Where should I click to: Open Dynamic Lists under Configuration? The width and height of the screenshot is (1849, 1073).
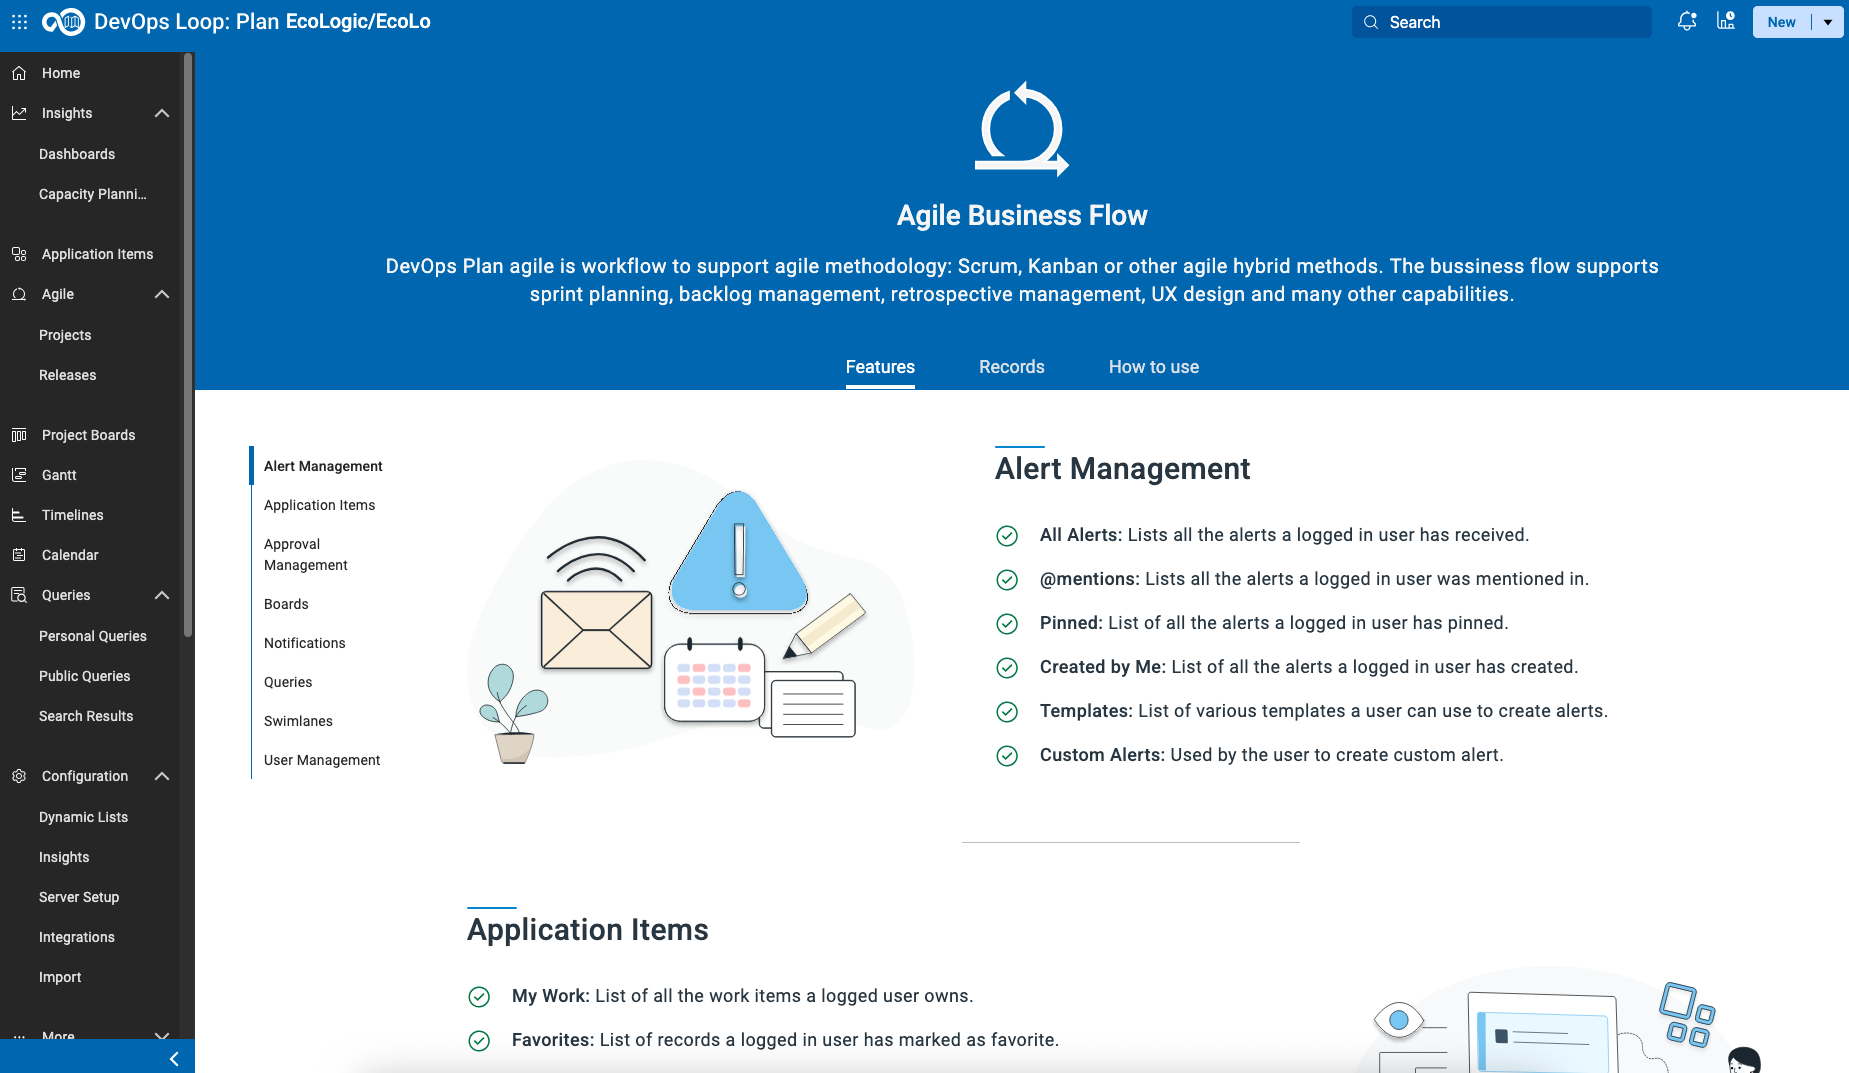tap(84, 817)
